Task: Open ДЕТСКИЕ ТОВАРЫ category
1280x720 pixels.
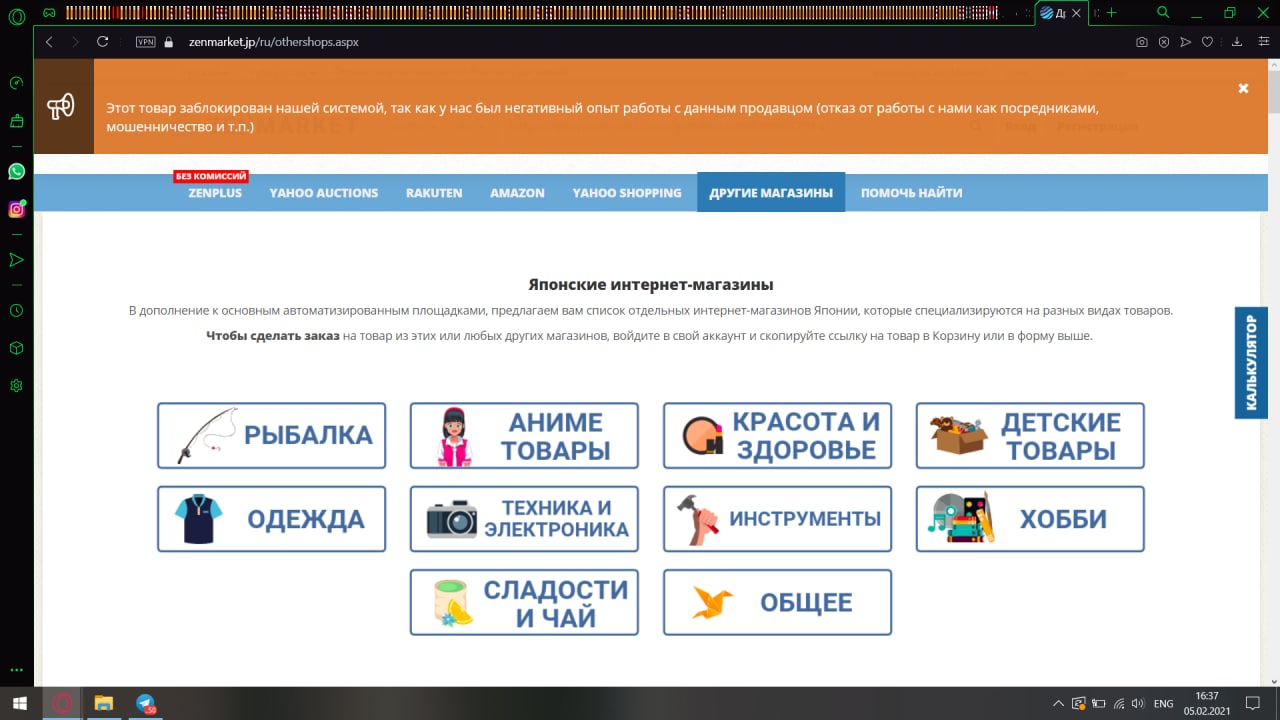Action: 1030,435
